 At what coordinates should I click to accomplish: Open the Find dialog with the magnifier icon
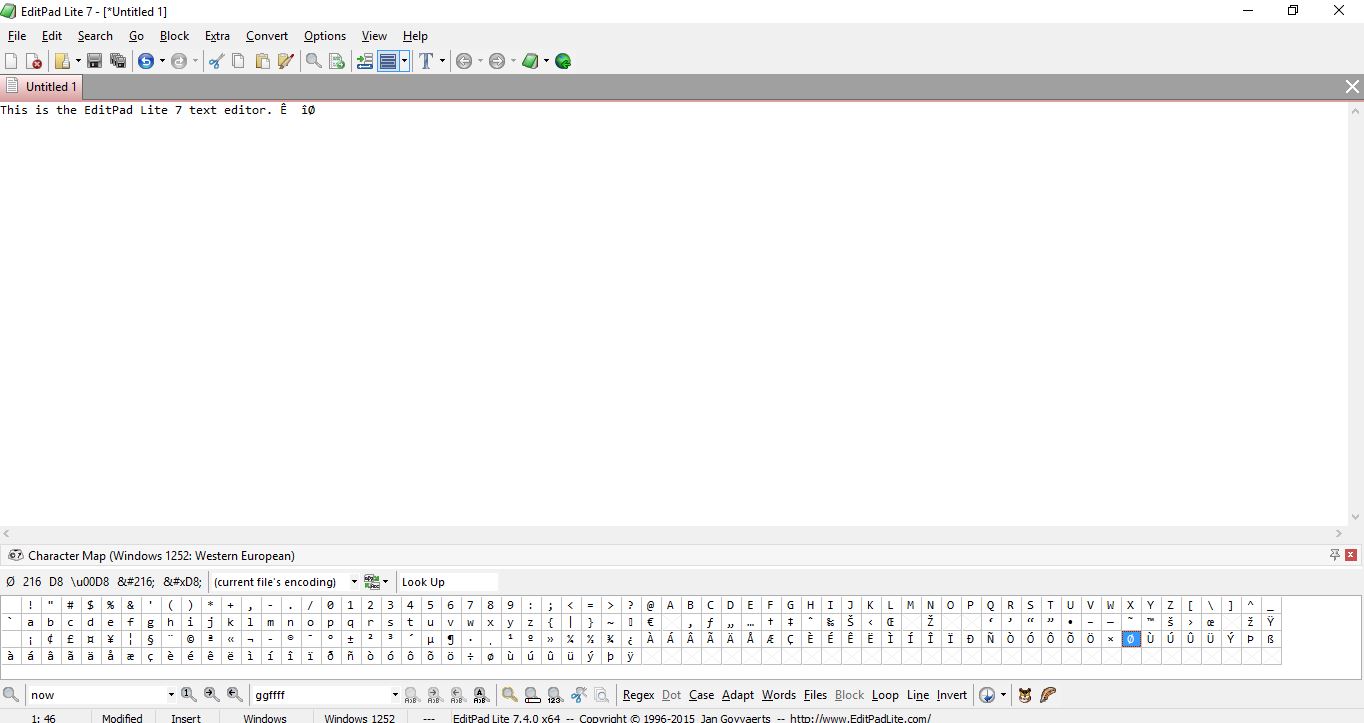(x=313, y=61)
